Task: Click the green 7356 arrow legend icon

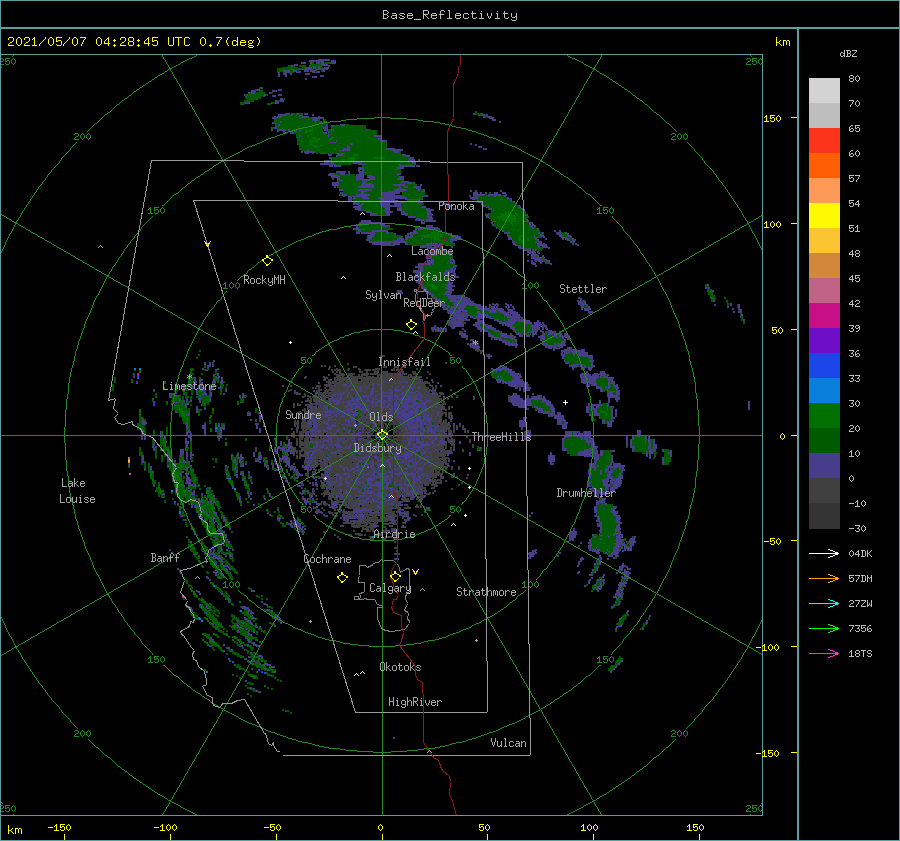Action: point(824,629)
